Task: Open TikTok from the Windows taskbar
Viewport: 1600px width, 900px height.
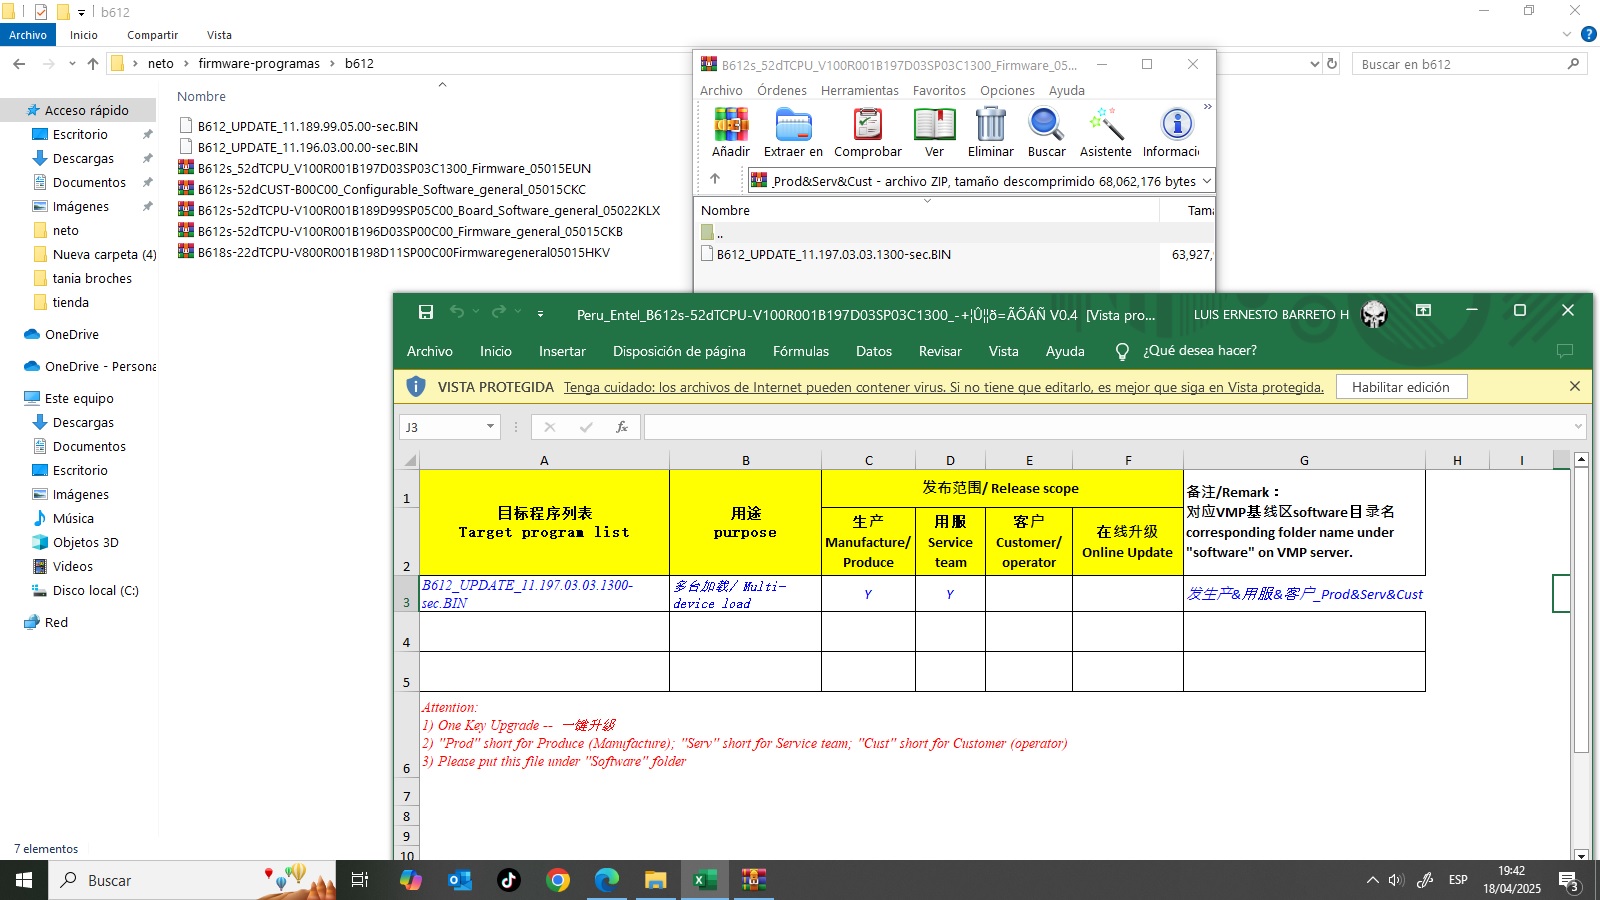Action: pos(509,880)
